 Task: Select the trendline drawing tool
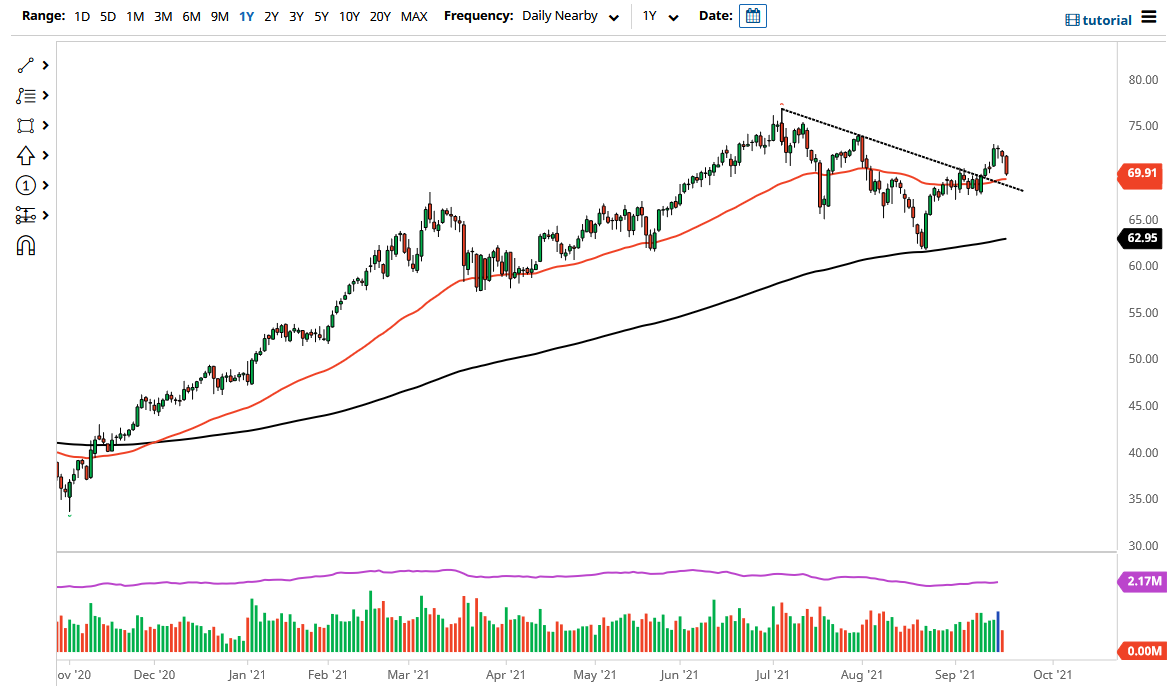pos(26,65)
